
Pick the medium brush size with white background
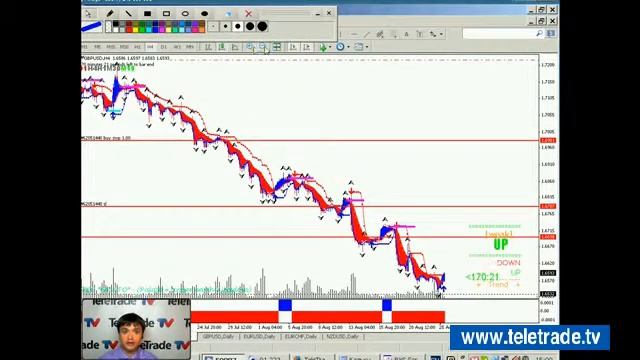coord(238,27)
